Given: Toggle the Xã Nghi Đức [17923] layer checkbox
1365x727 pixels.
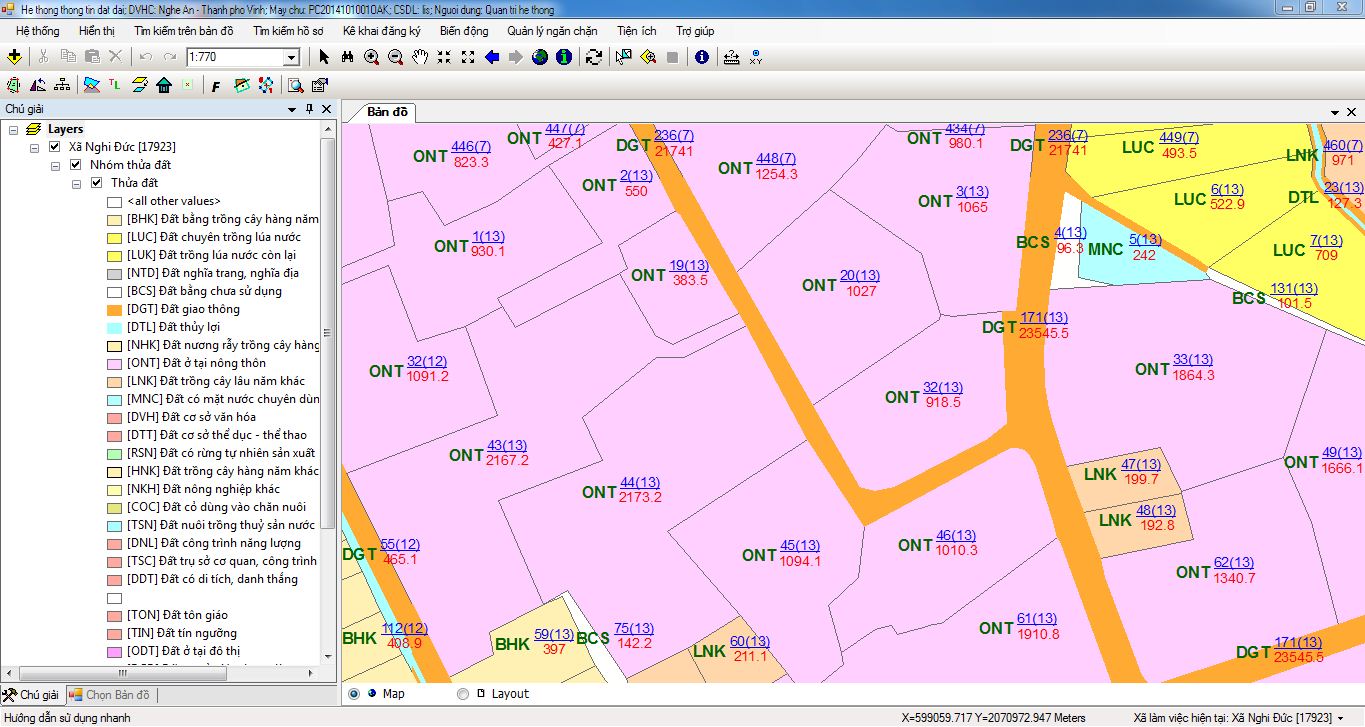Looking at the screenshot, I should 56,147.
